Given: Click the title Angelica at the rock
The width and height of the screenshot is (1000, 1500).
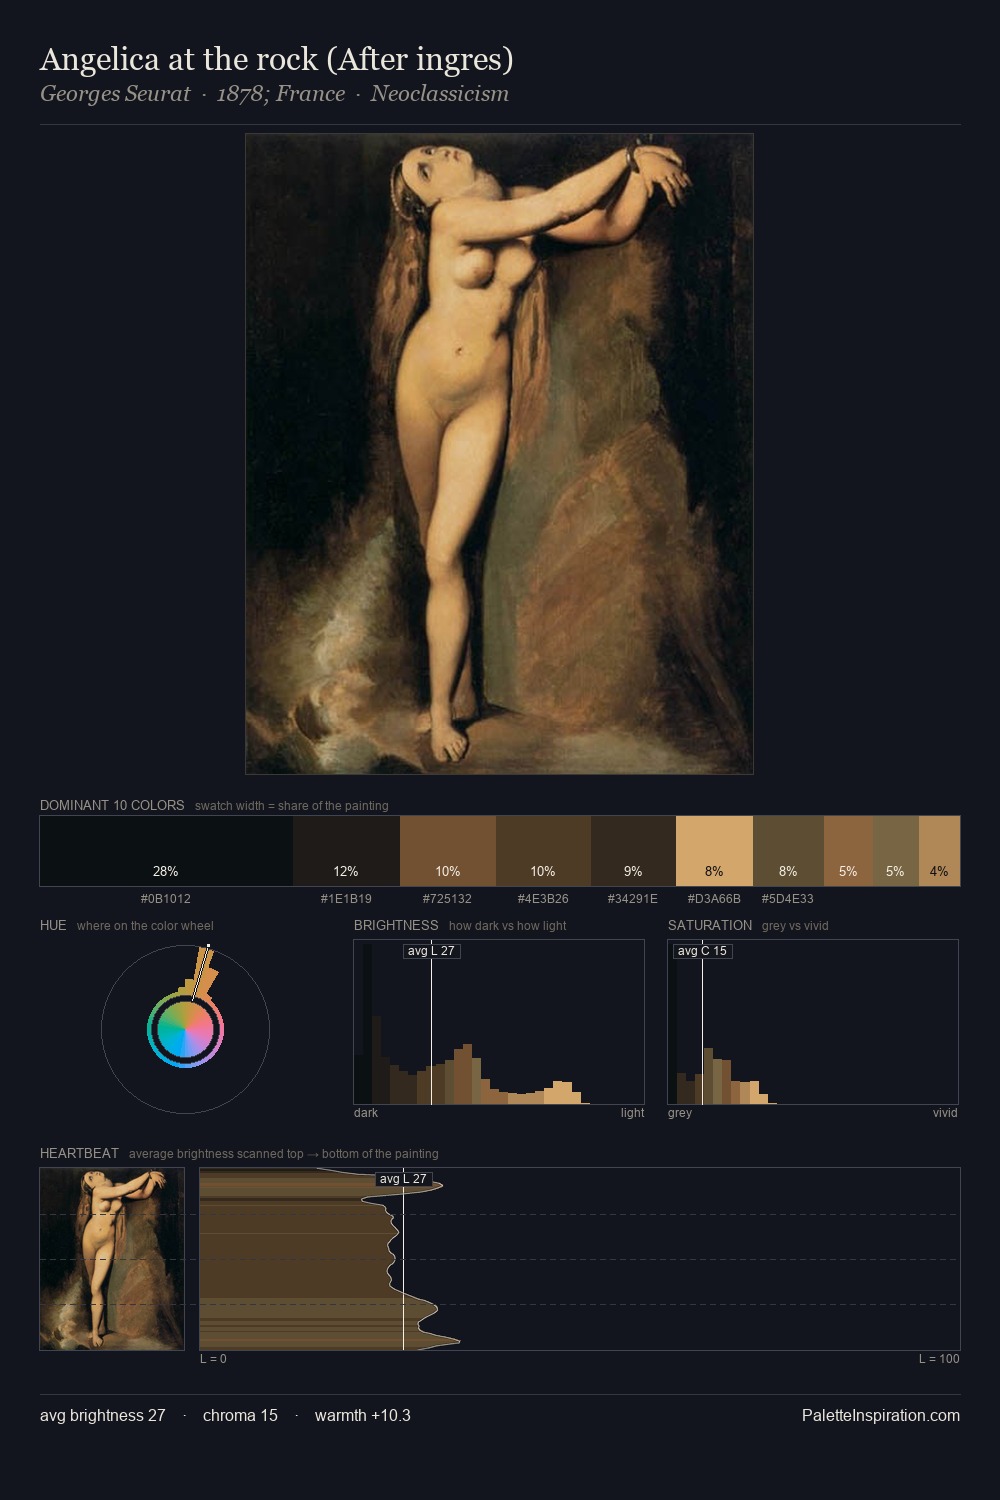Looking at the screenshot, I should click(x=277, y=60).
